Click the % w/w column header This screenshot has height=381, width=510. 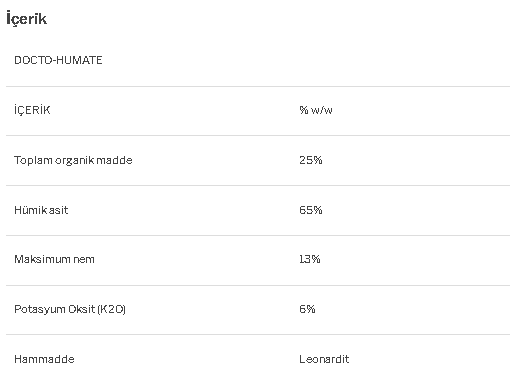tap(316, 110)
